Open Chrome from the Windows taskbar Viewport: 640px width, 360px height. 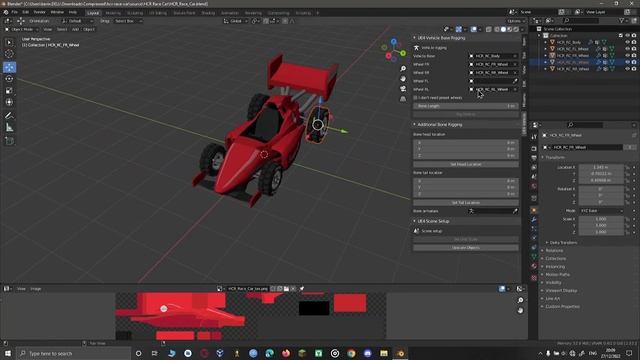click(x=351, y=353)
